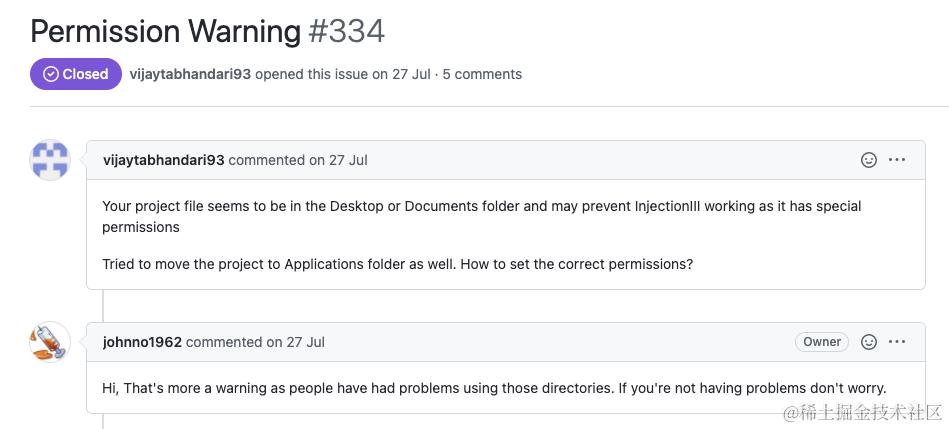
Task: Open johnno1962 author profile link
Action: coord(142,342)
